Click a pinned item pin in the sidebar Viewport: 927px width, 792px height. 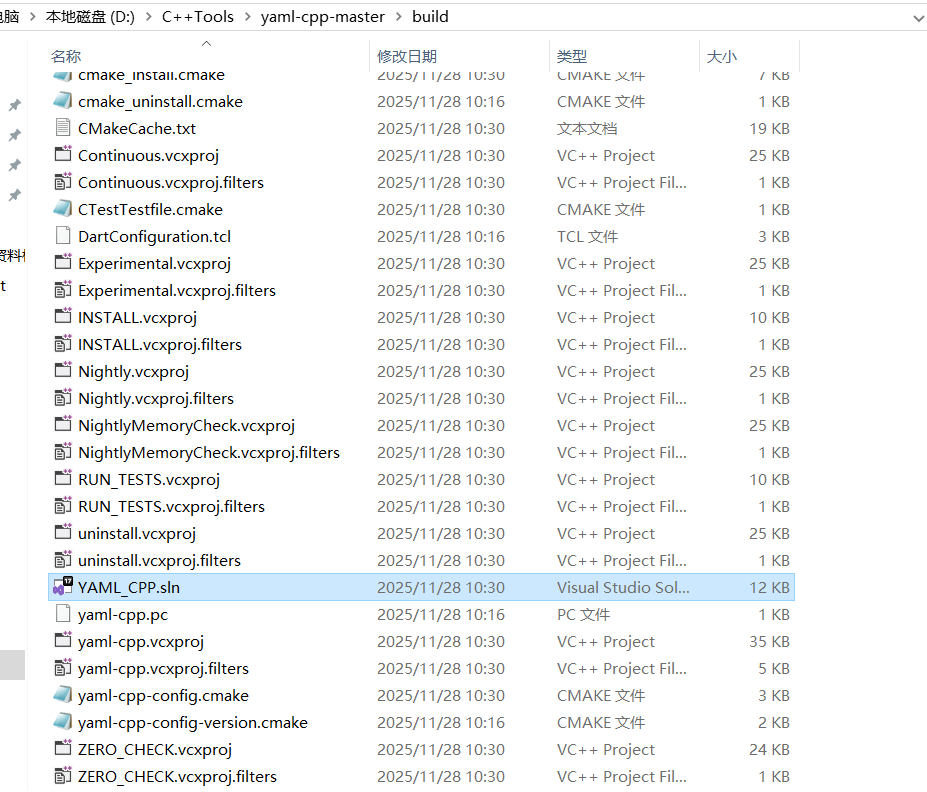13,103
